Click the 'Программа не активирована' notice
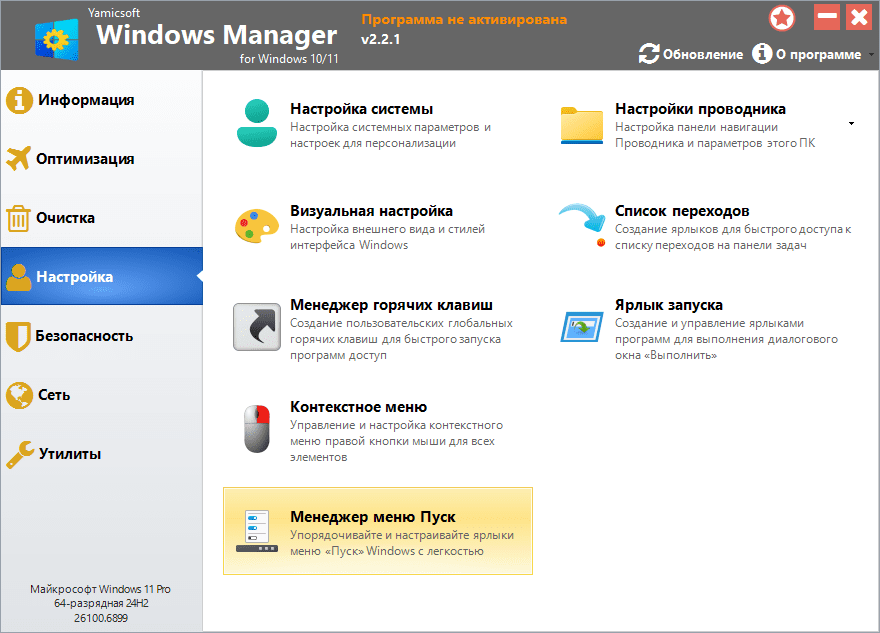880x633 pixels. [464, 20]
